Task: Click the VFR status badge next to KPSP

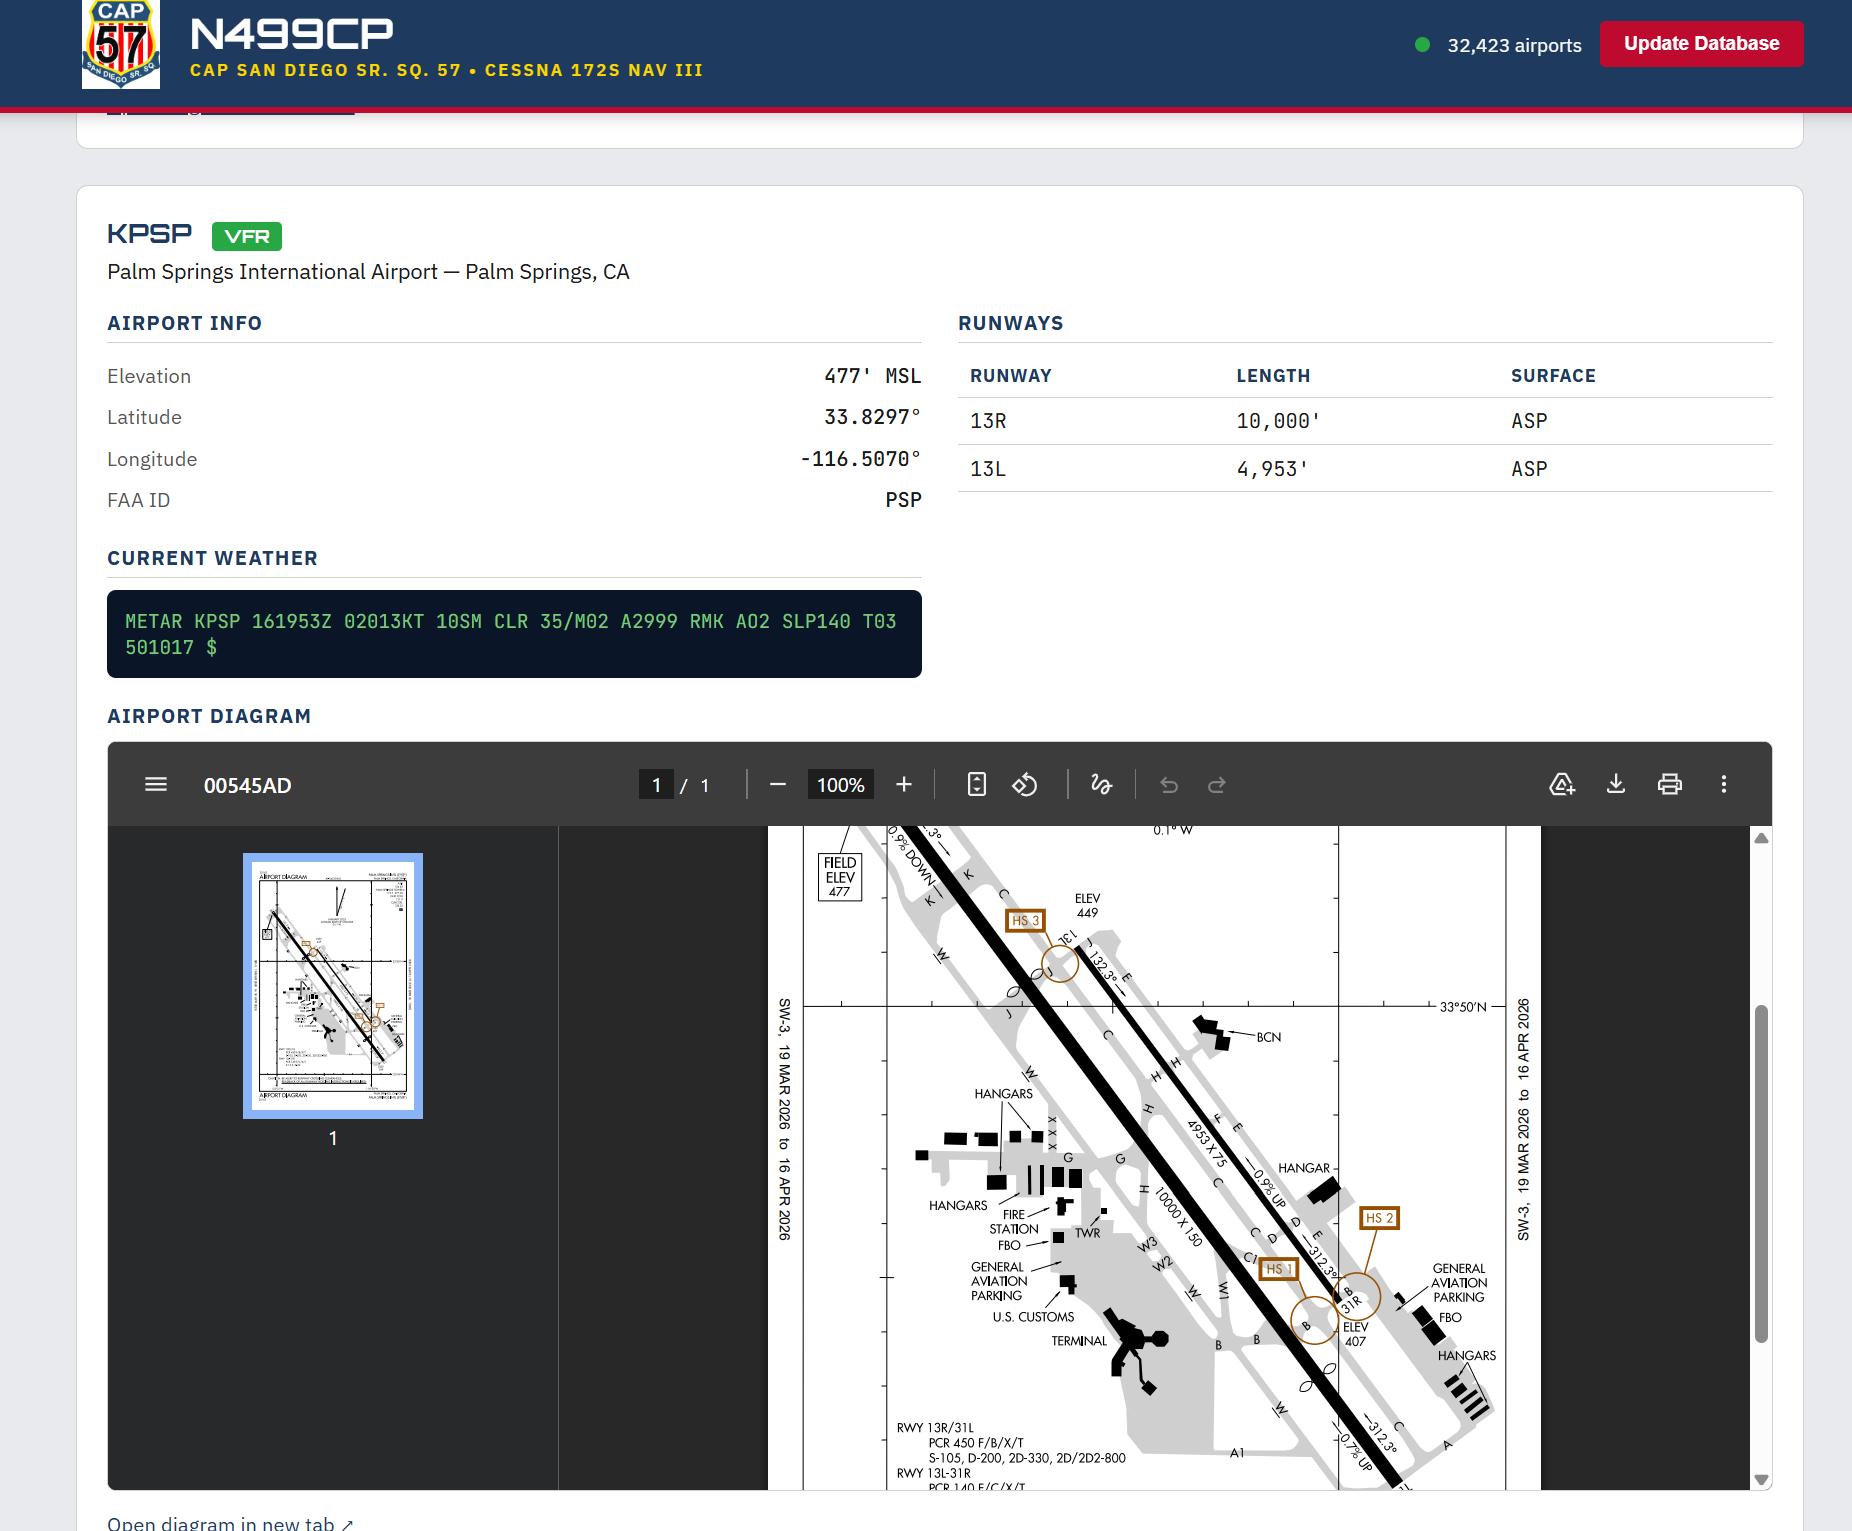Action: pyautogui.click(x=246, y=236)
